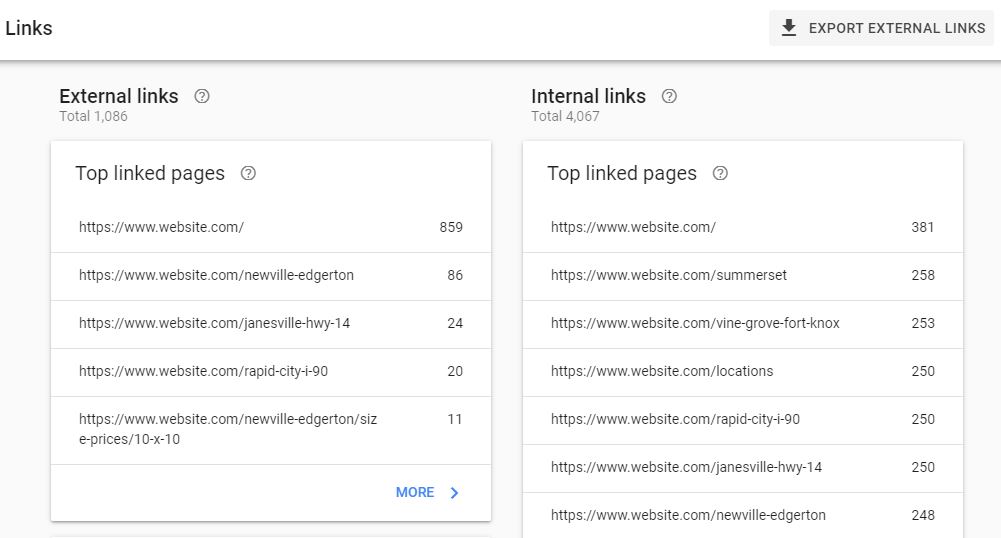
Task: Open newville-edgerton/size-prices/10-x-10 row
Action: click(270, 429)
